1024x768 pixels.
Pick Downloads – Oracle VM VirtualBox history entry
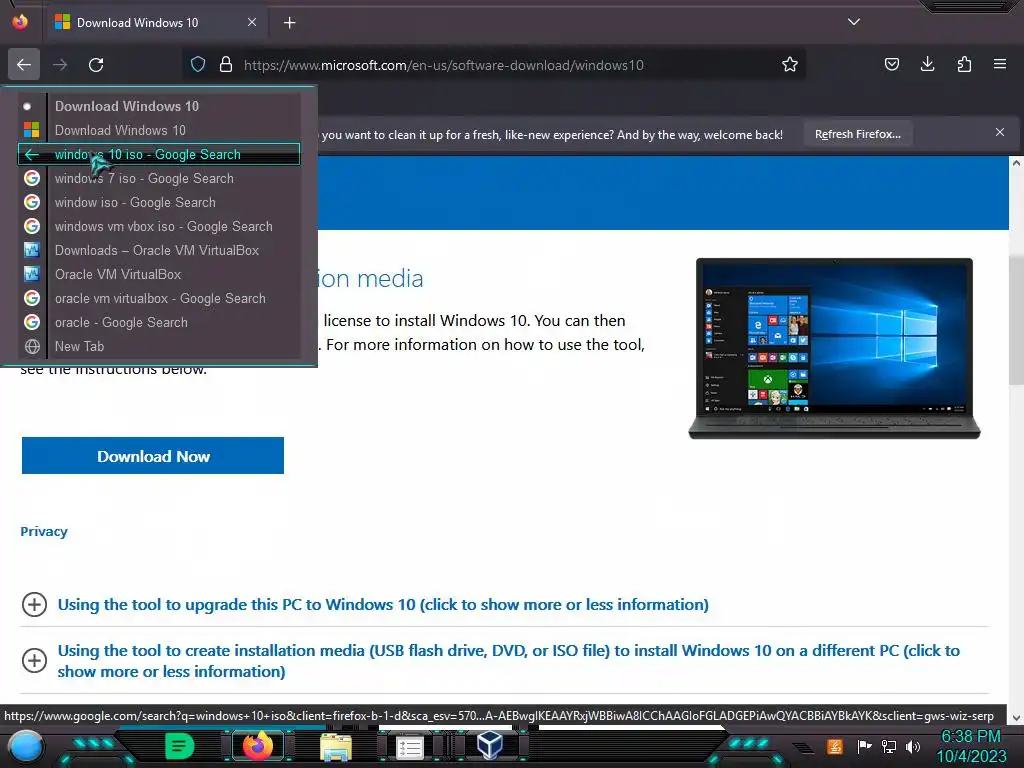[159, 250]
